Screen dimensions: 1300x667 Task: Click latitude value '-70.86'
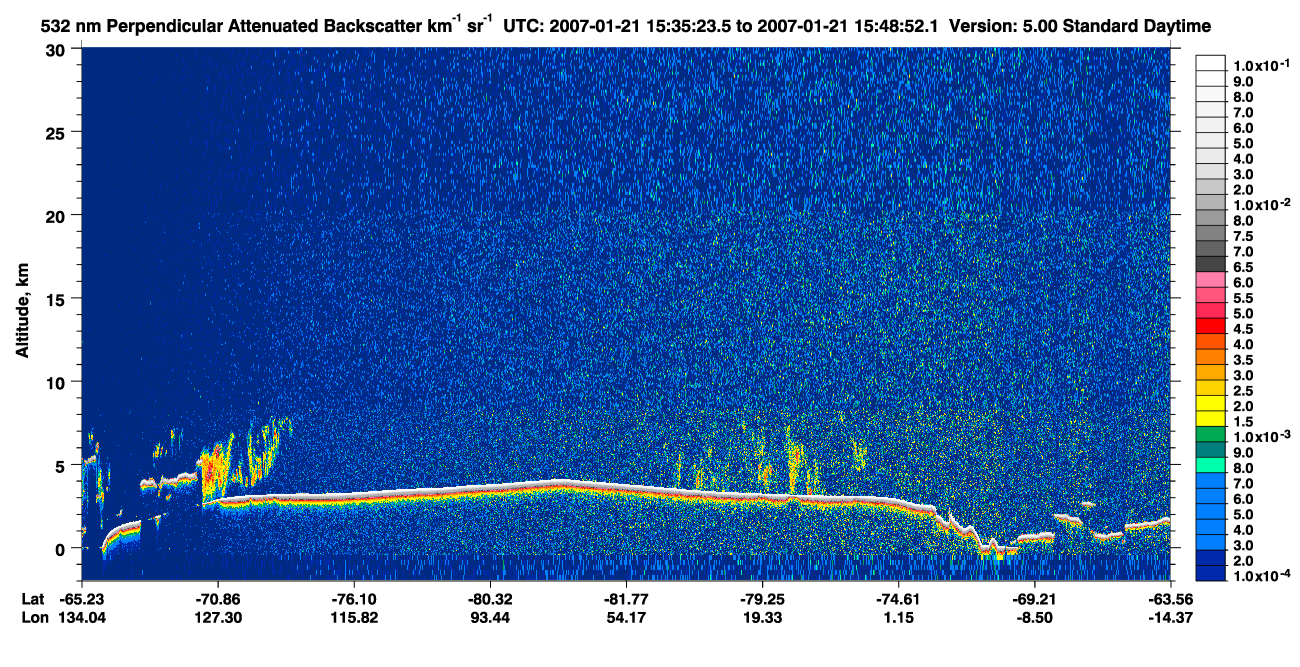tap(218, 599)
